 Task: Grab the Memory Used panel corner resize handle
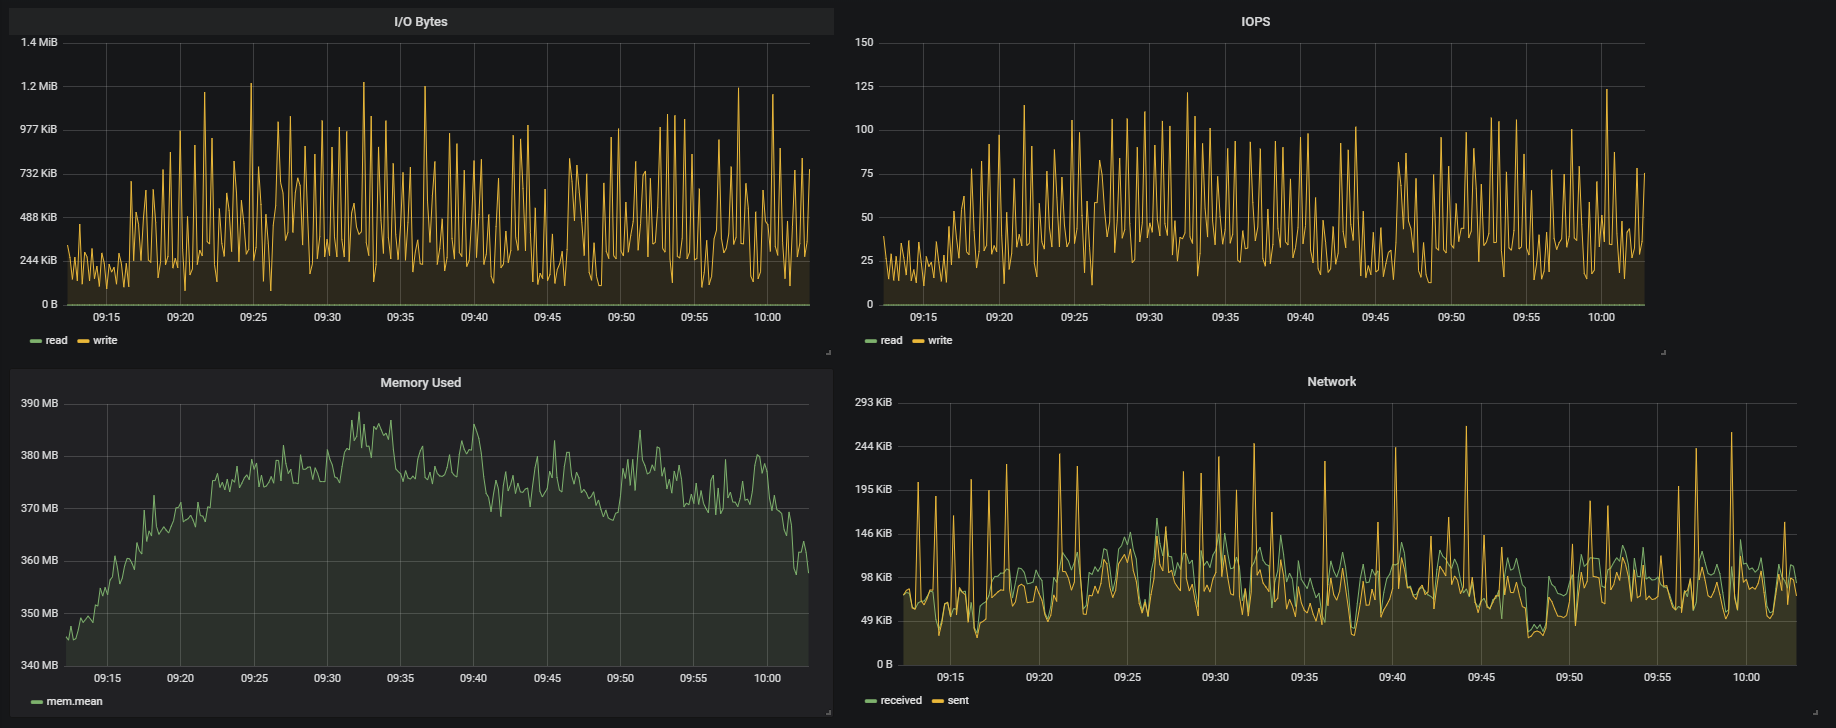tap(828, 712)
